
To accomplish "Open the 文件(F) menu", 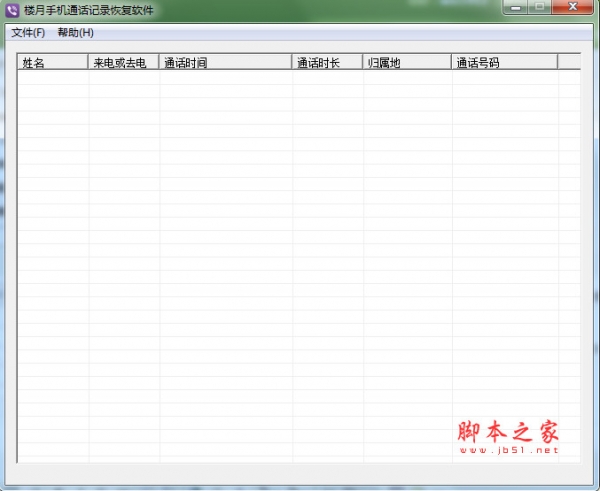I will tap(28, 33).
